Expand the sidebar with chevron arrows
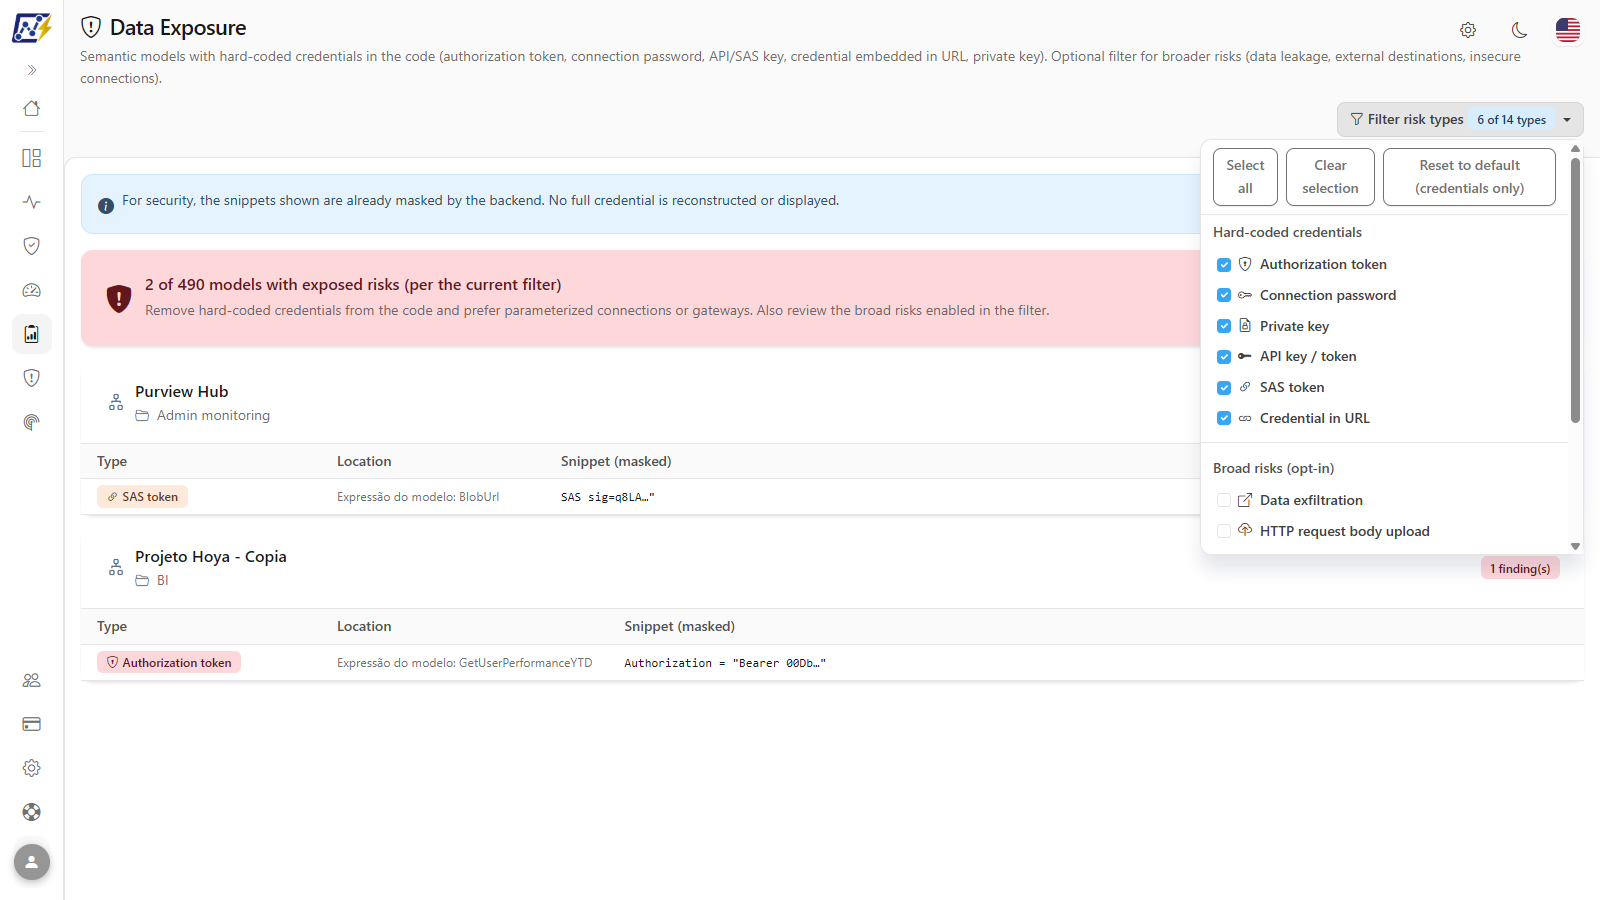 [x=32, y=70]
